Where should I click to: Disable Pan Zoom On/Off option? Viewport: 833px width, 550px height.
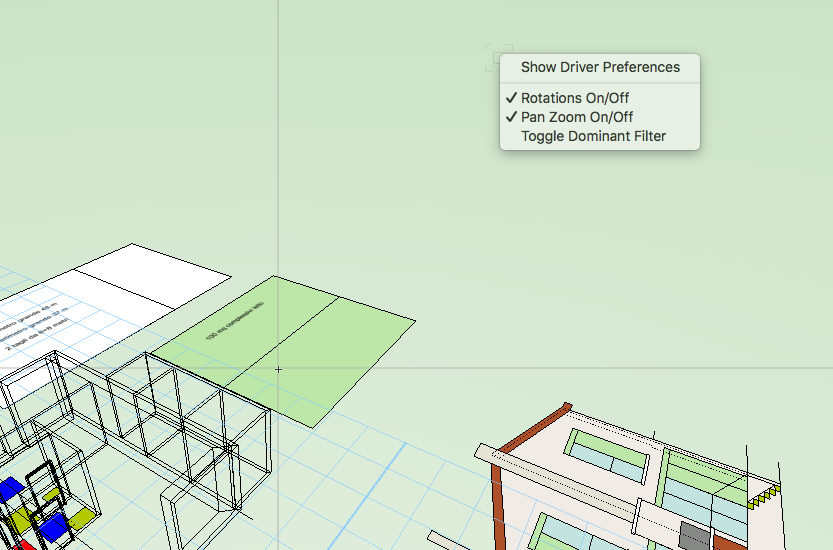(576, 117)
